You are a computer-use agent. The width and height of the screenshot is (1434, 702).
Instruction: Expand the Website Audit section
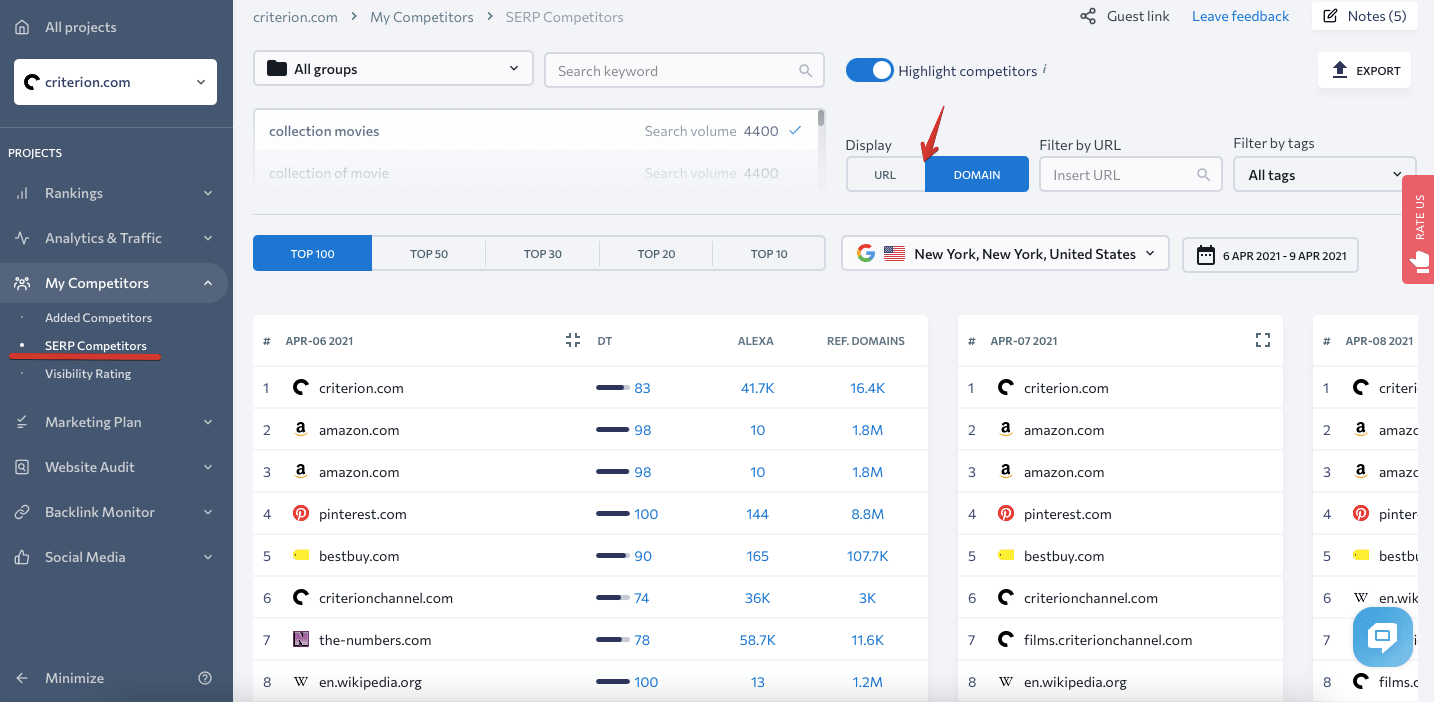[x=115, y=467]
